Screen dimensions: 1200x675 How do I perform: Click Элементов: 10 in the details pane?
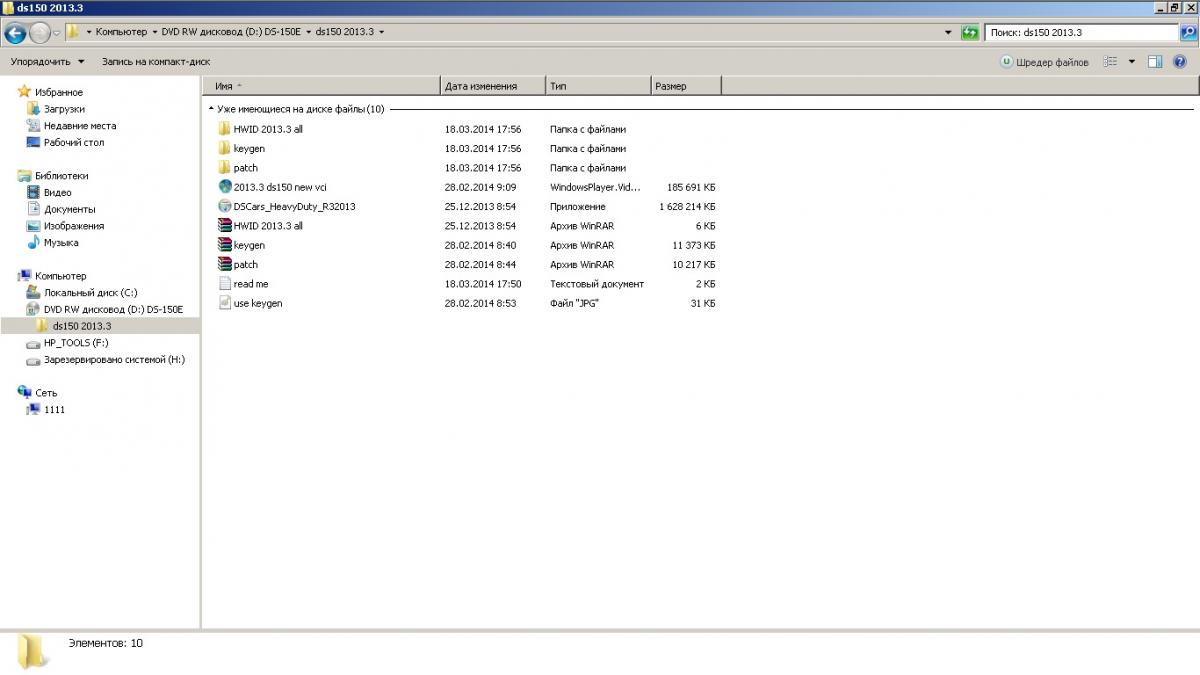105,643
